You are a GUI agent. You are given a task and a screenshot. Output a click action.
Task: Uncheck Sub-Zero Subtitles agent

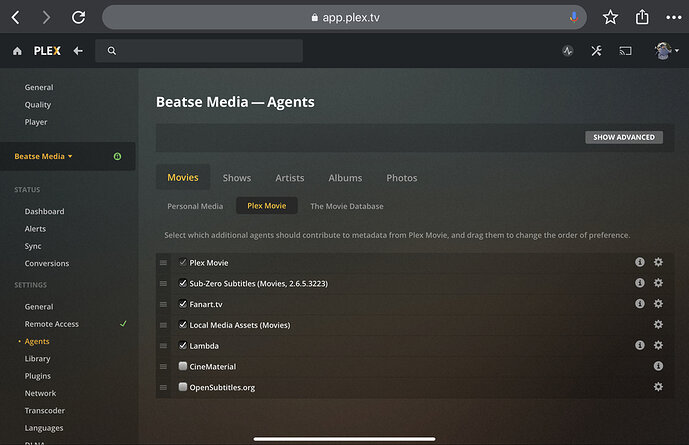(x=183, y=283)
